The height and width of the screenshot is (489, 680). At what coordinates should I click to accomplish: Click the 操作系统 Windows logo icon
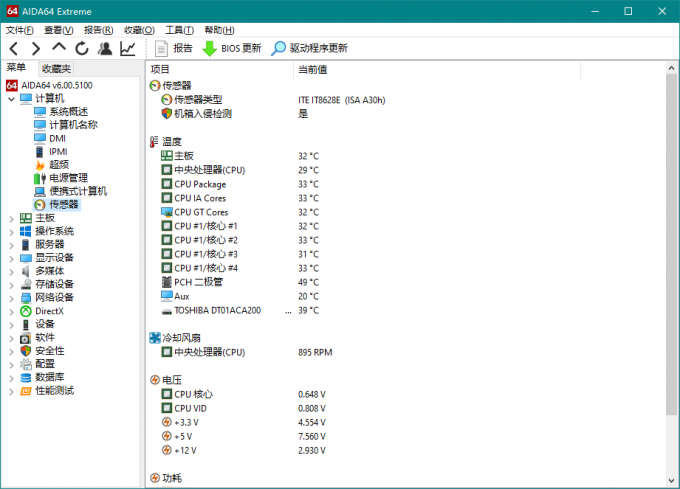tap(26, 231)
